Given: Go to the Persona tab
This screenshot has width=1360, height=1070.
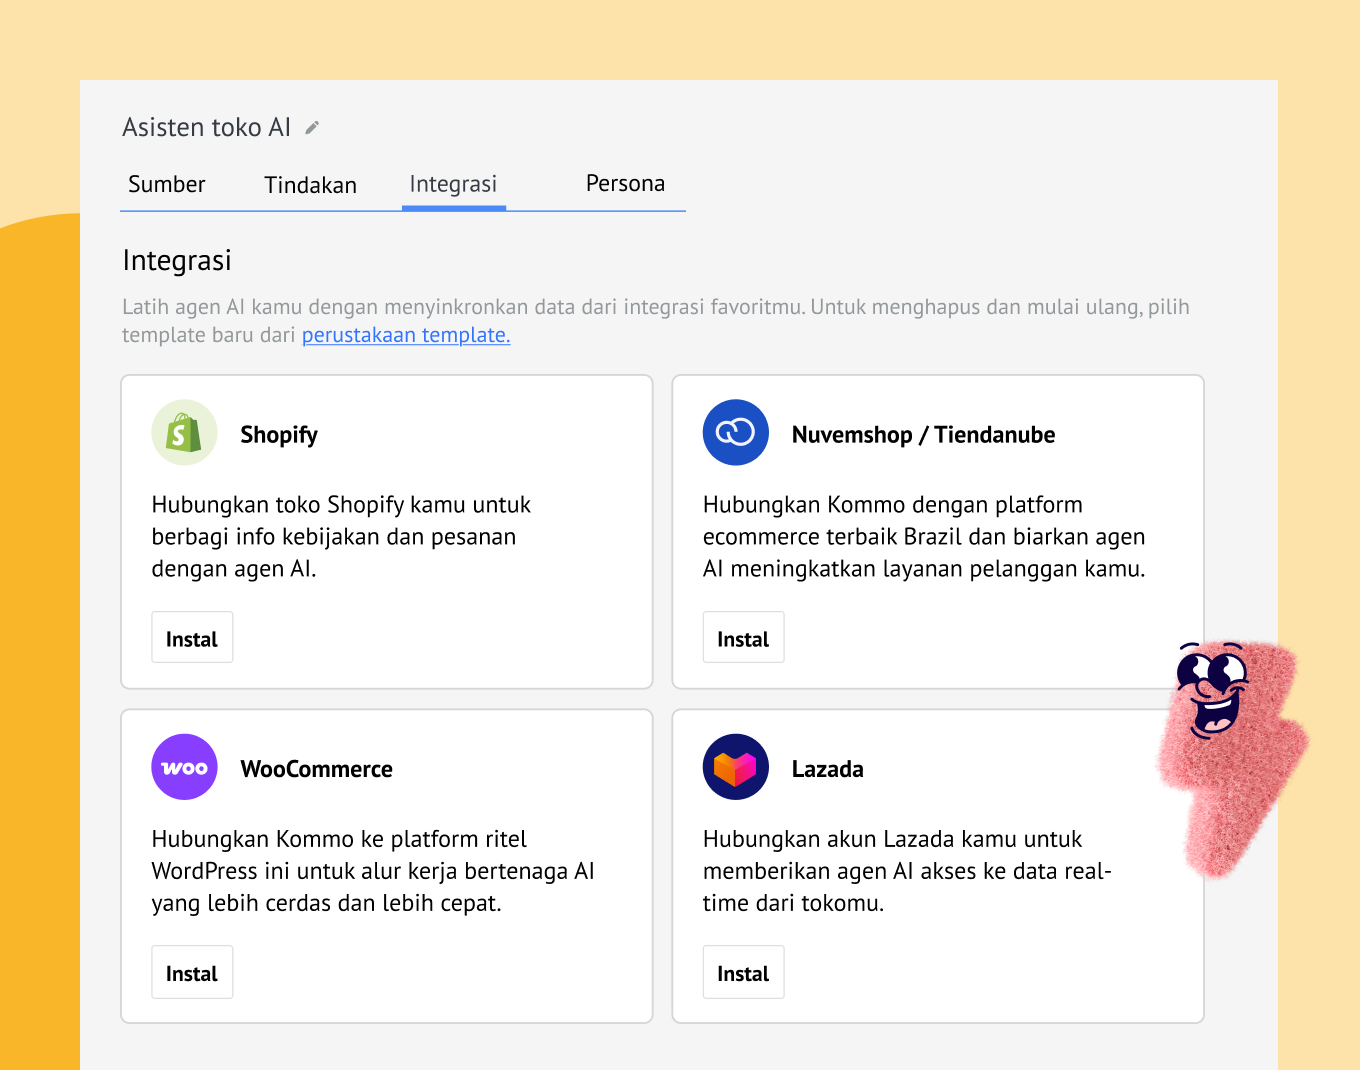Looking at the screenshot, I should pyautogui.click(x=625, y=184).
